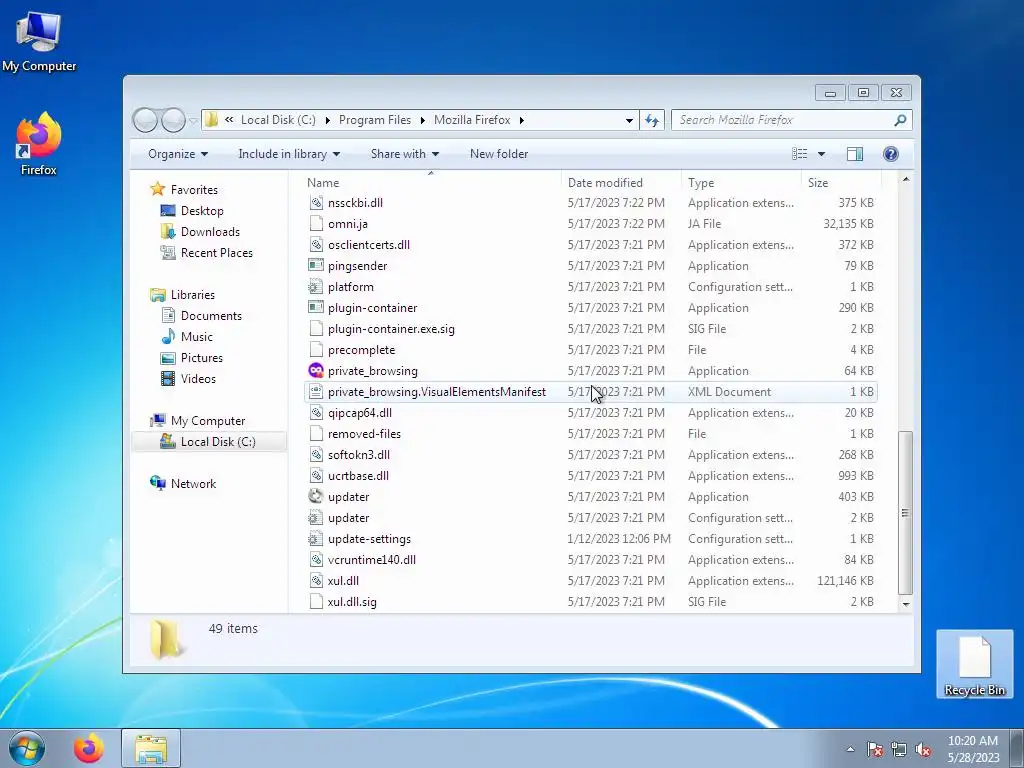The image size is (1024, 768).
Task: Open the Action Center flag tray icon
Action: pos(874,750)
